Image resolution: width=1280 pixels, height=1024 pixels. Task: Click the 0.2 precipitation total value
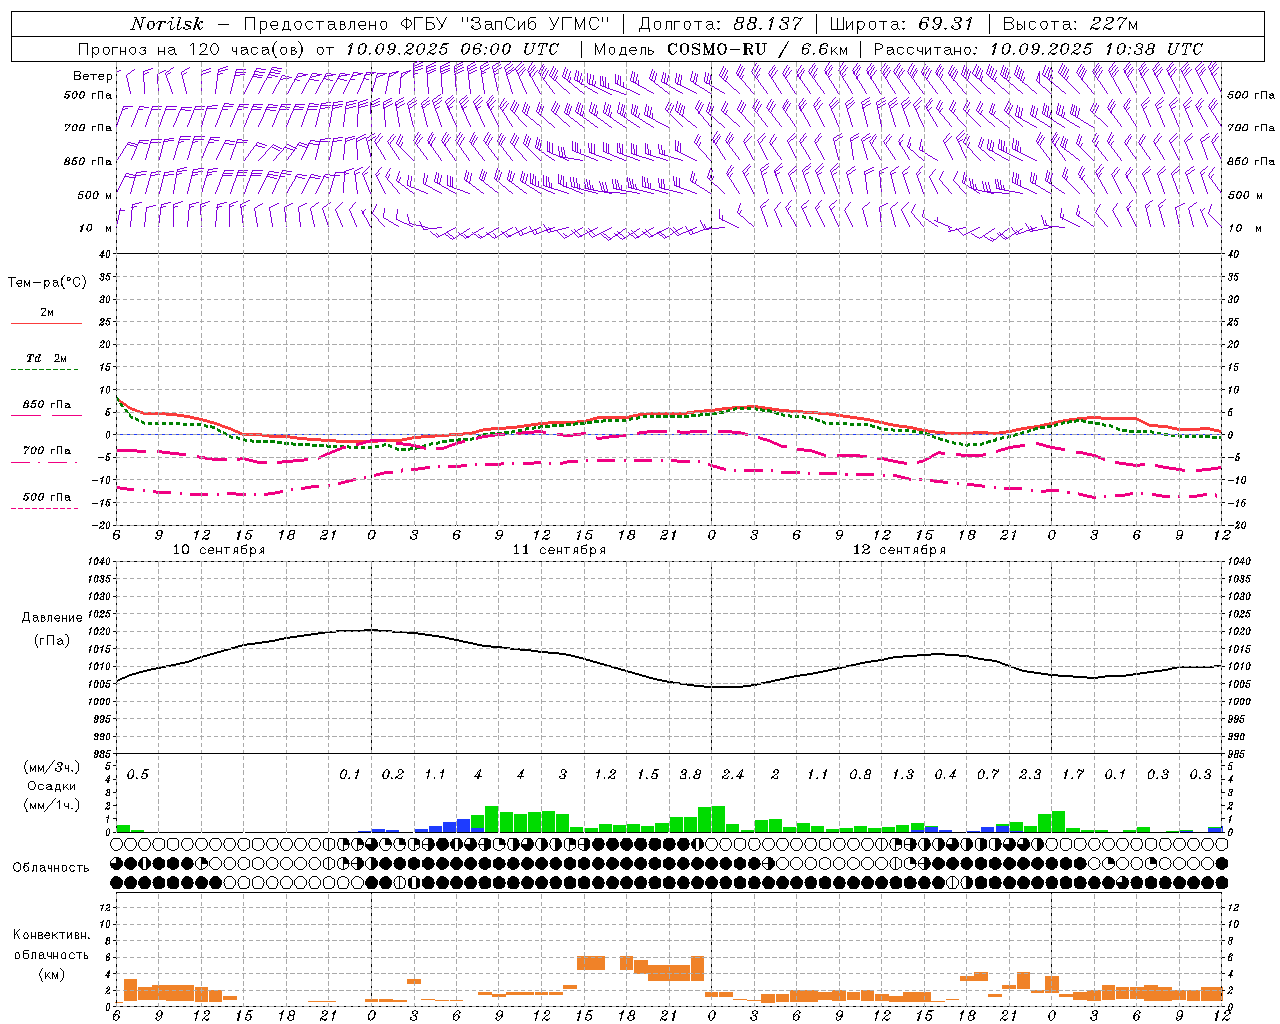tap(392, 775)
